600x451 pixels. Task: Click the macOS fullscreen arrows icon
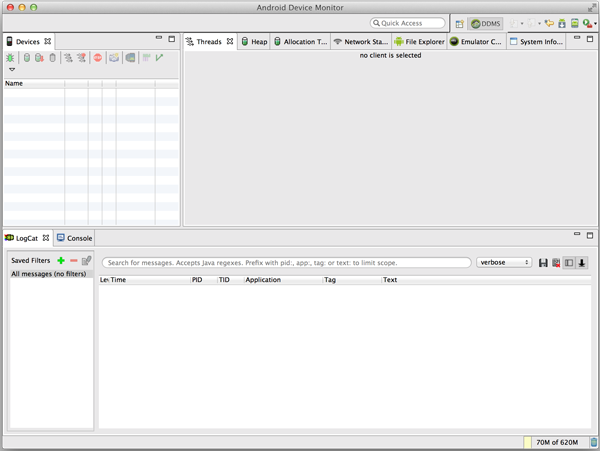592,7
